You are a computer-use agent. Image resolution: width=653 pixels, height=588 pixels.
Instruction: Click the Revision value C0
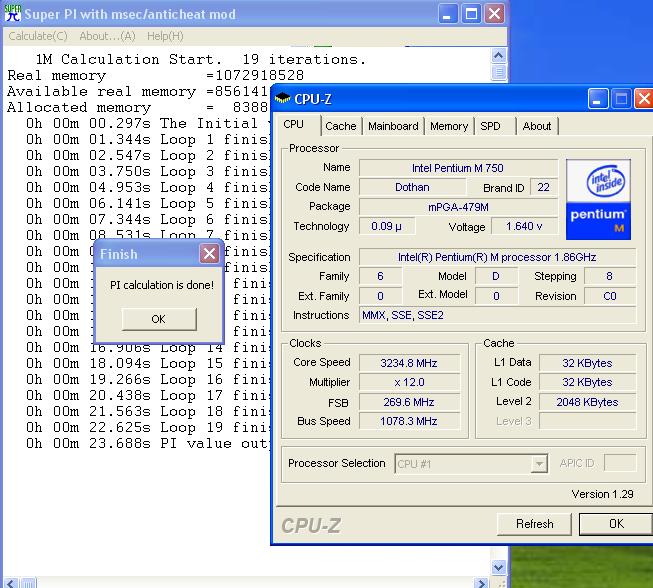tap(610, 296)
